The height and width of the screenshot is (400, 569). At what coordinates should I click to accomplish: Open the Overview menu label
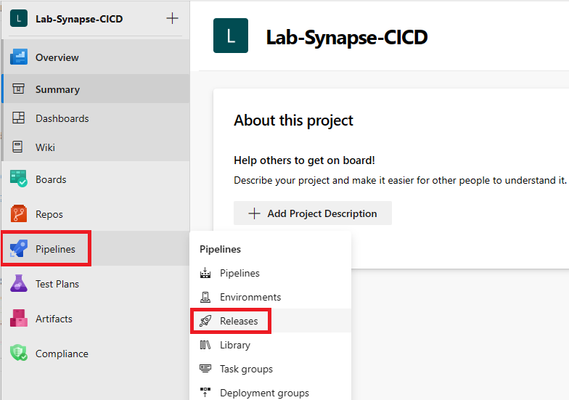click(x=57, y=58)
